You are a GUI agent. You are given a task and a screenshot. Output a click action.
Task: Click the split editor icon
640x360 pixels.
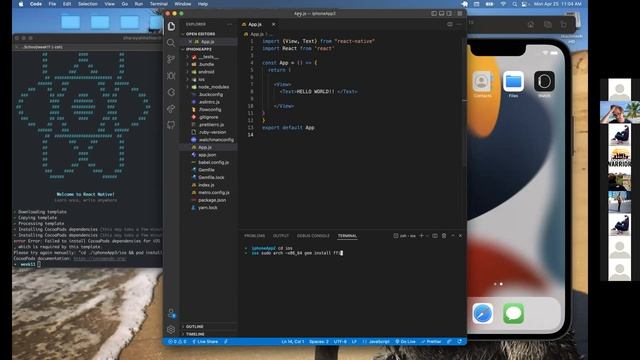[x=450, y=24]
